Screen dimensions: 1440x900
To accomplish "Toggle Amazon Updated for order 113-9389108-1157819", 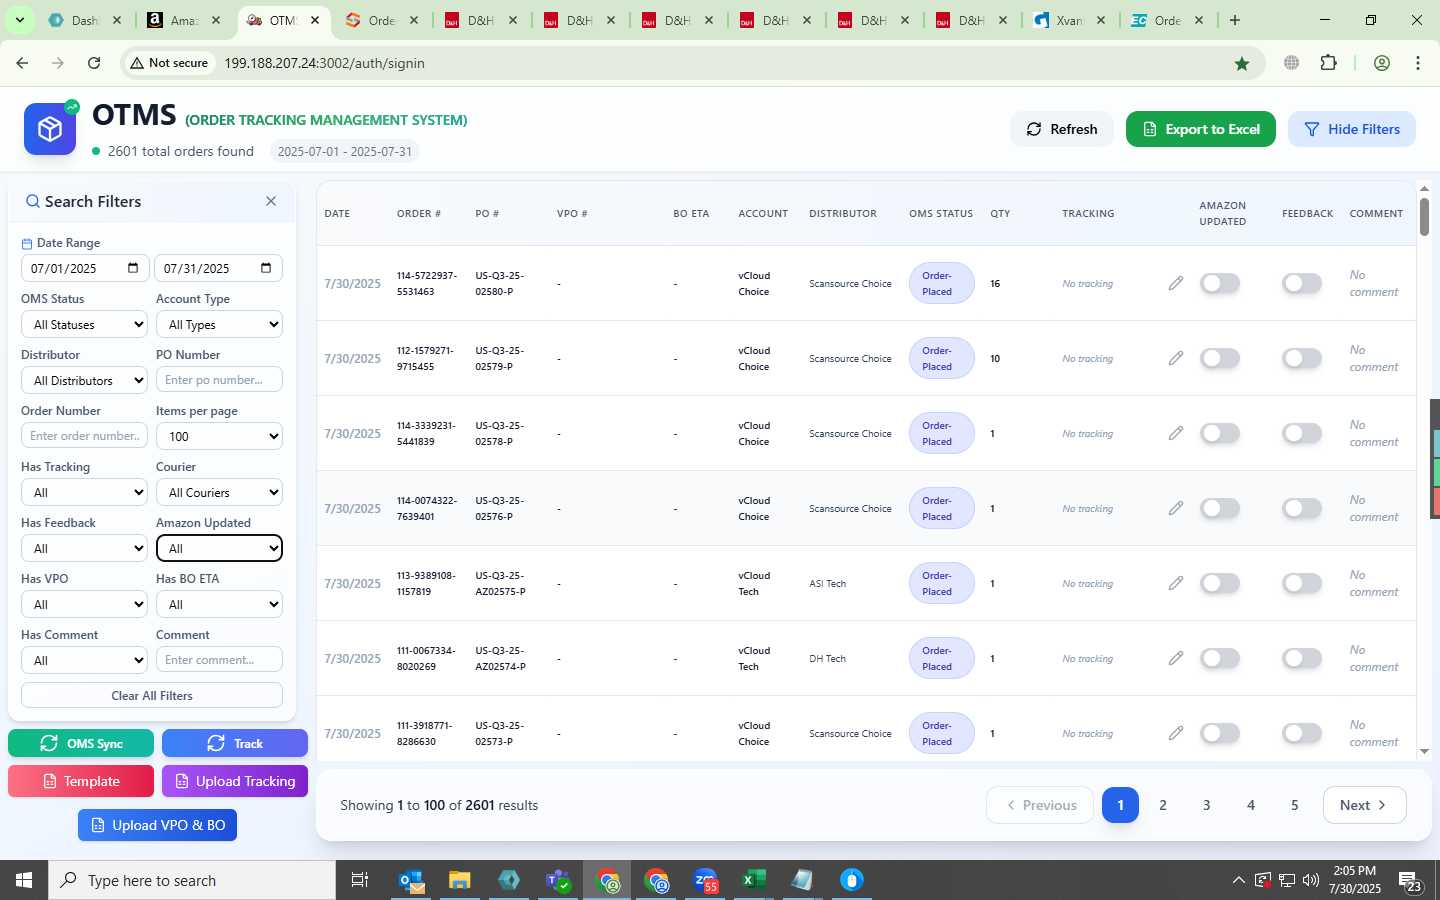I will [1220, 583].
